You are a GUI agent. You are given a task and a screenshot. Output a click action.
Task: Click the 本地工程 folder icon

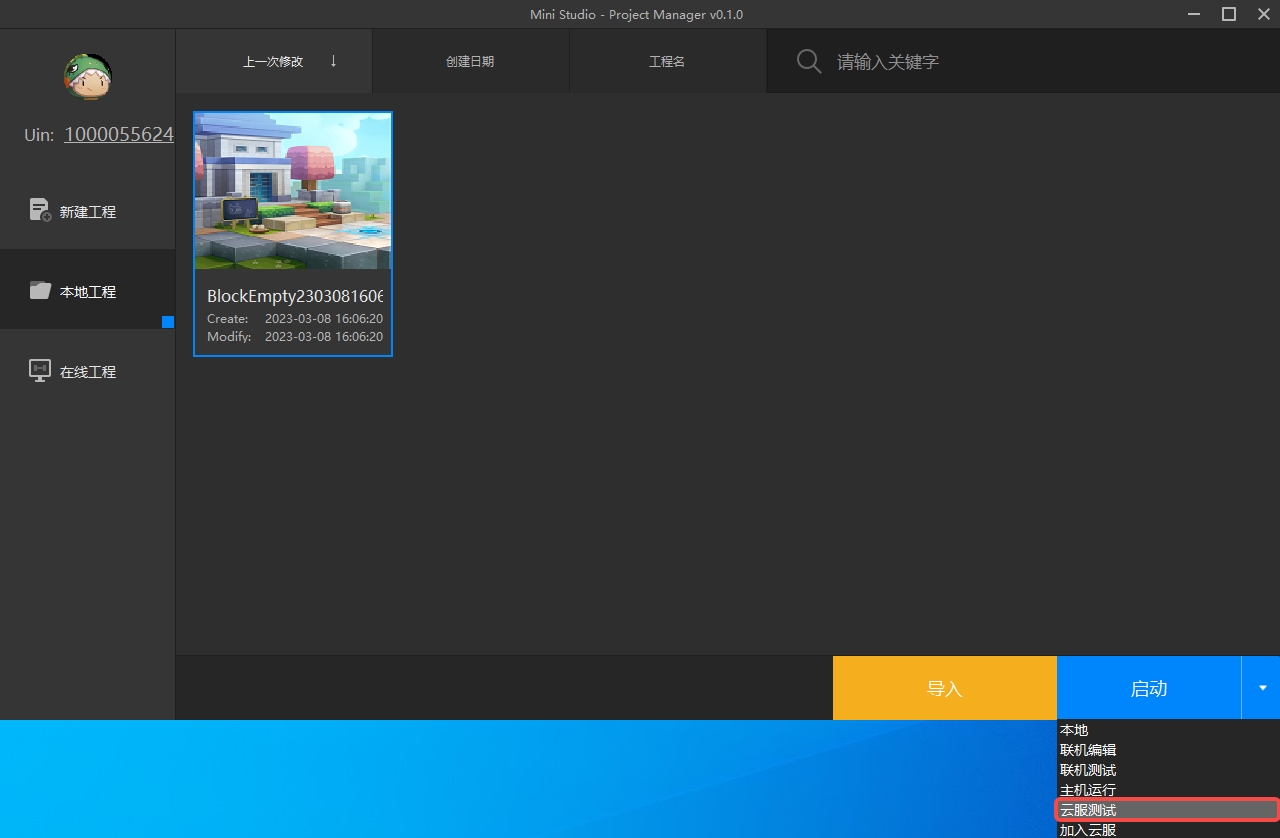(x=40, y=290)
